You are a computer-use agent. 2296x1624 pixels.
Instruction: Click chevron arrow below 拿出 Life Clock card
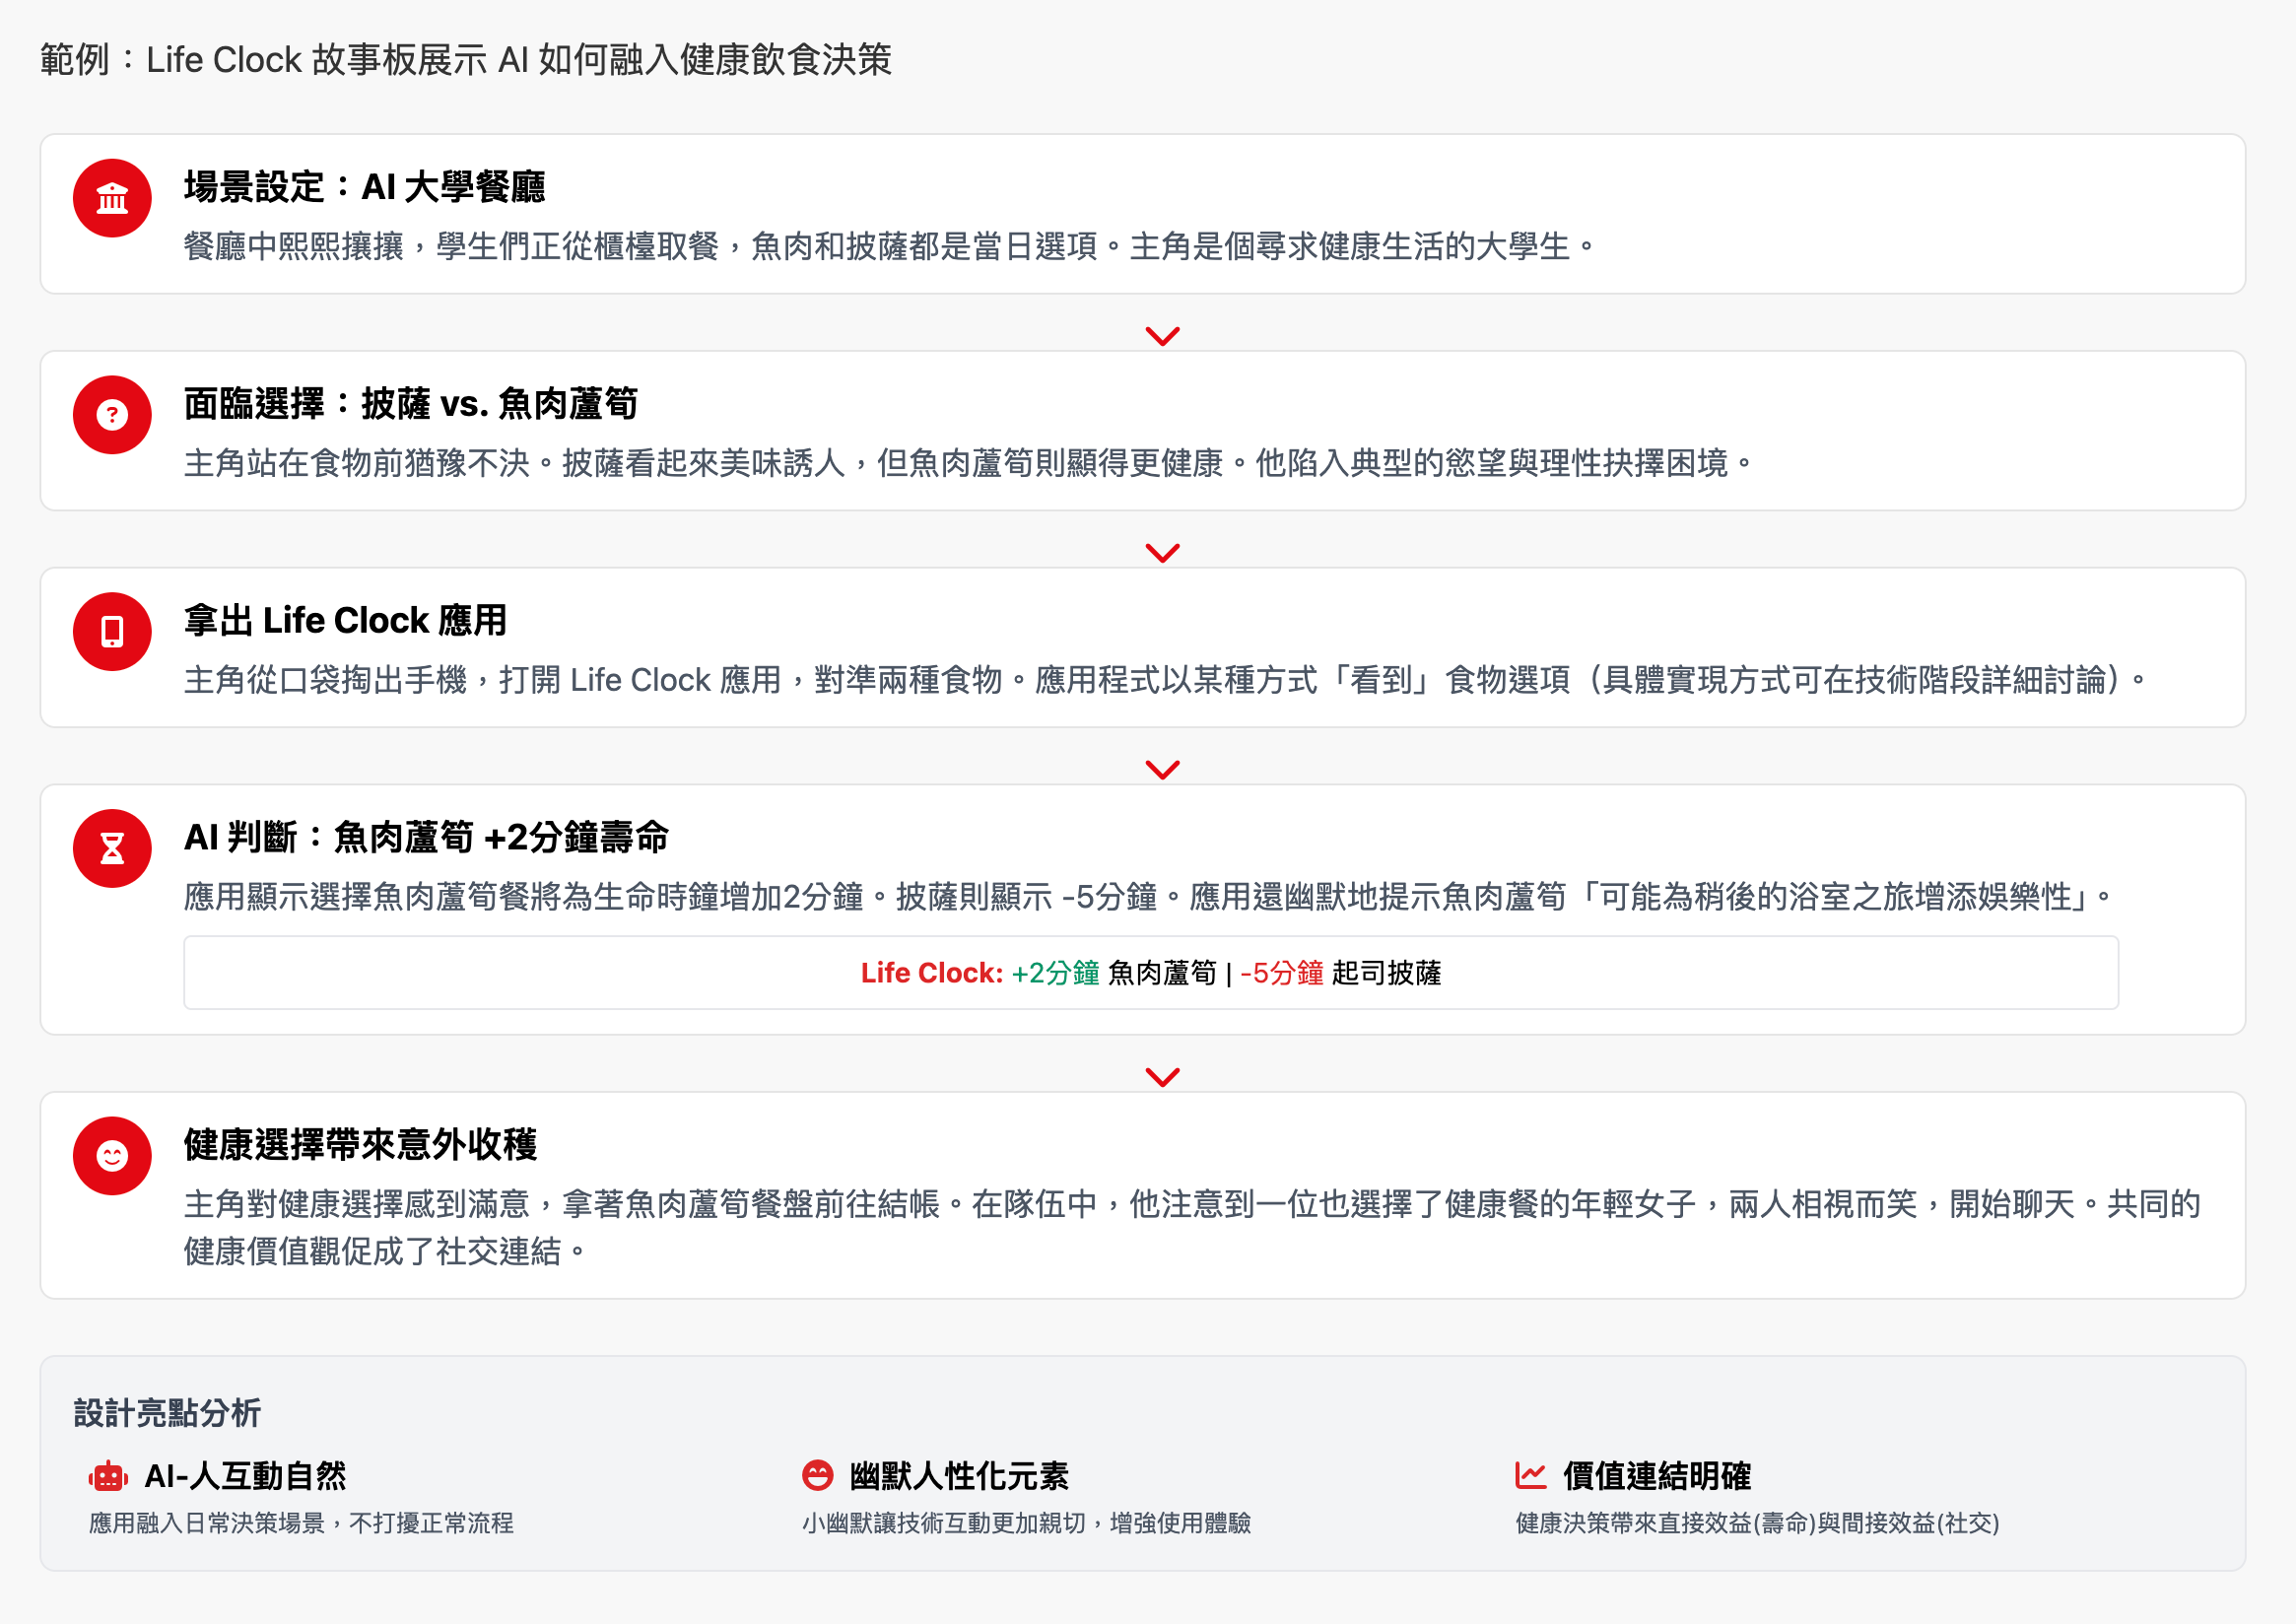[x=1162, y=770]
